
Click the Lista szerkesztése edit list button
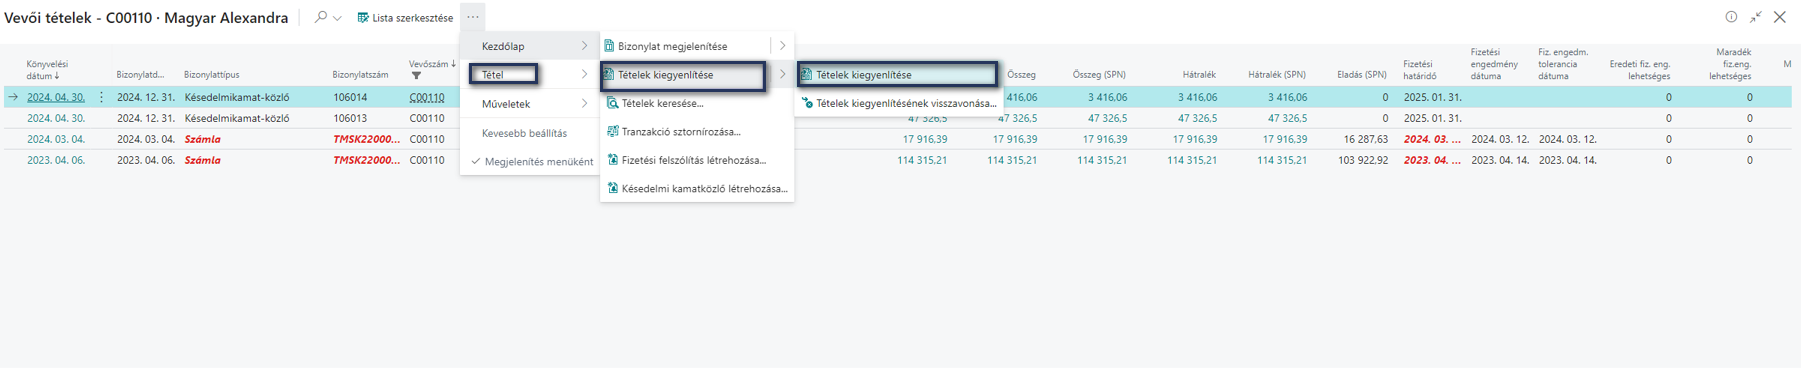pos(406,17)
